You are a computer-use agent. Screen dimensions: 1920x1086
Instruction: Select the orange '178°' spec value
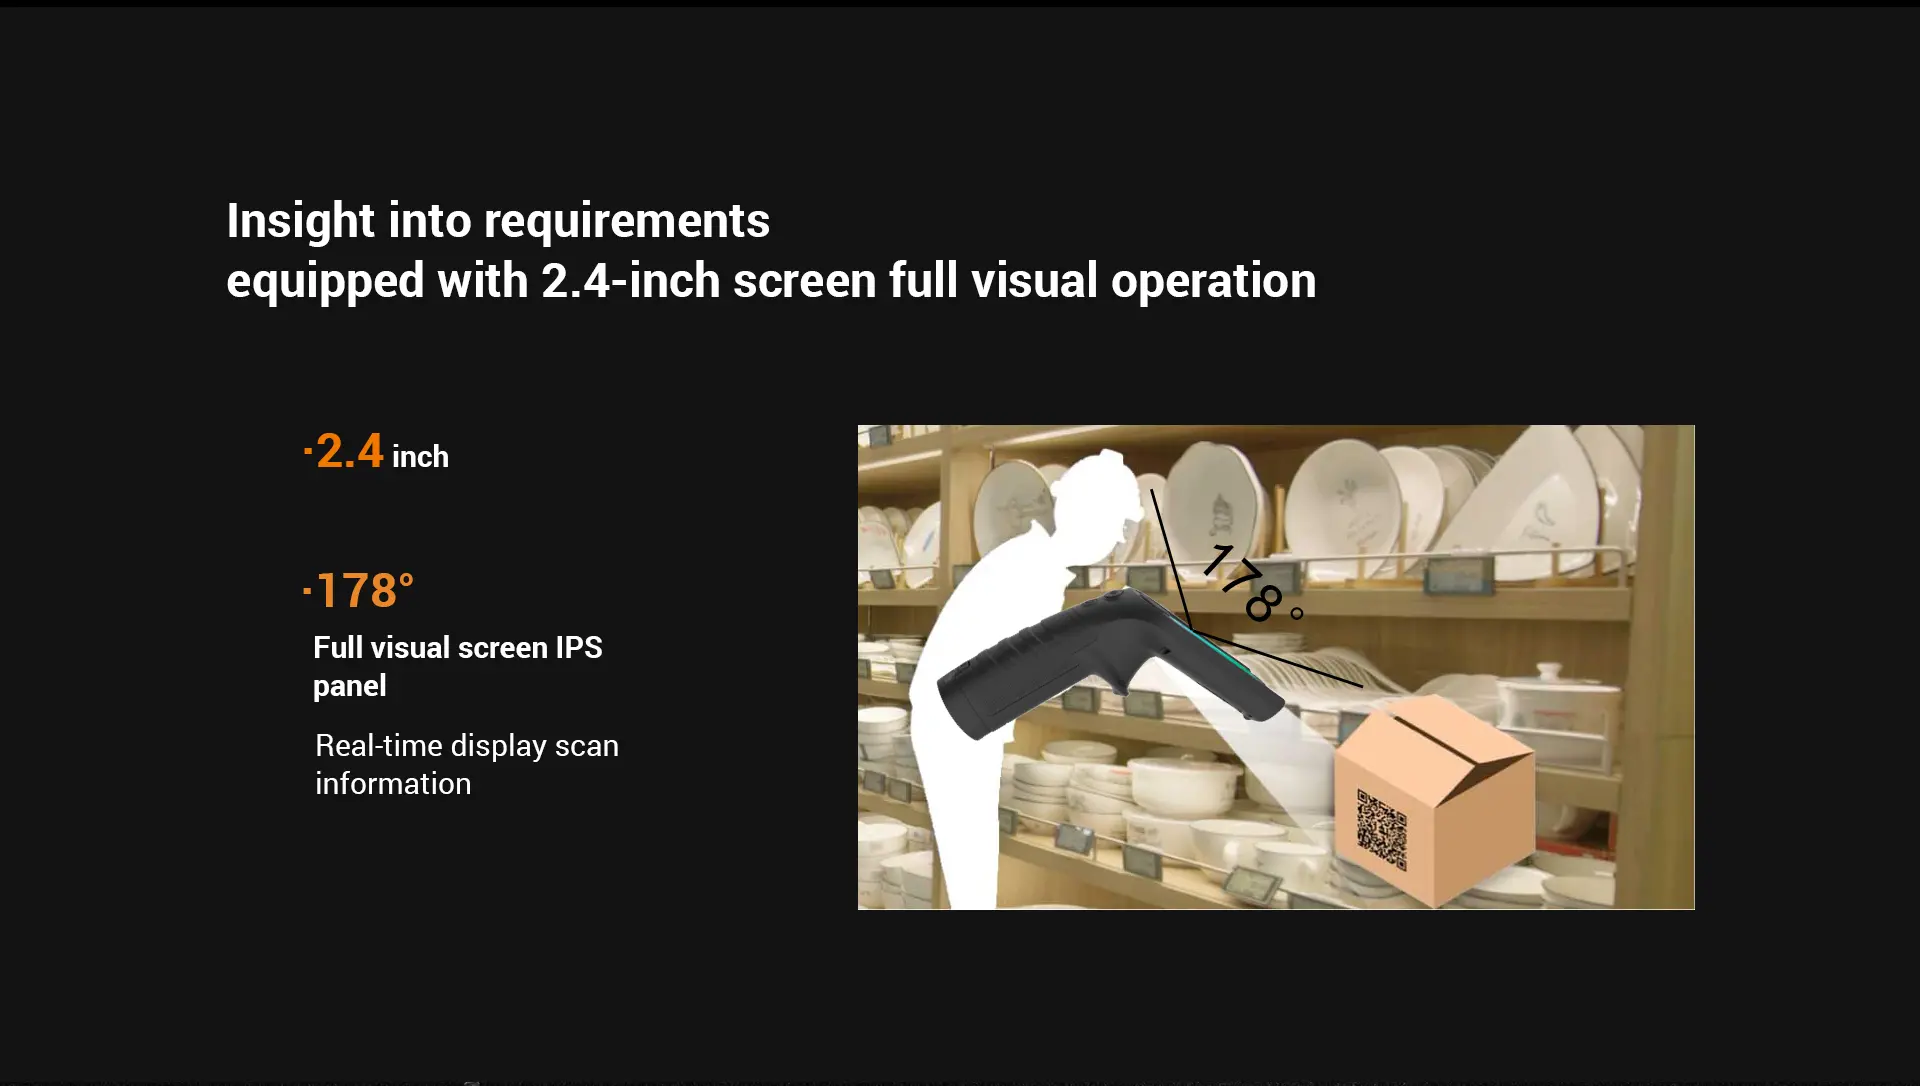(359, 591)
